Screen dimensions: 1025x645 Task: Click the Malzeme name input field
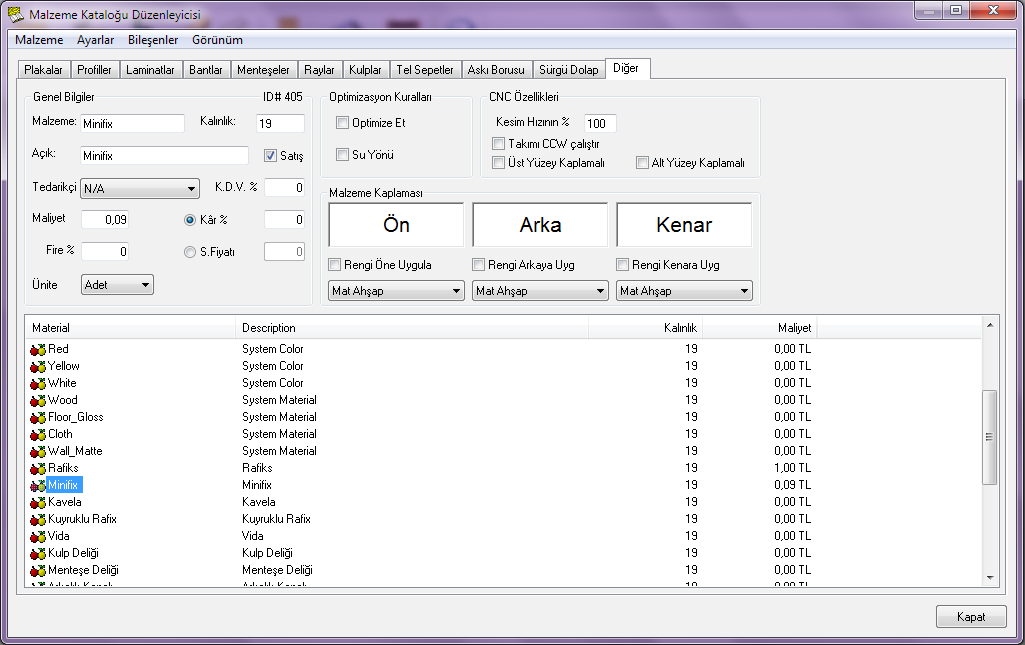[133, 124]
